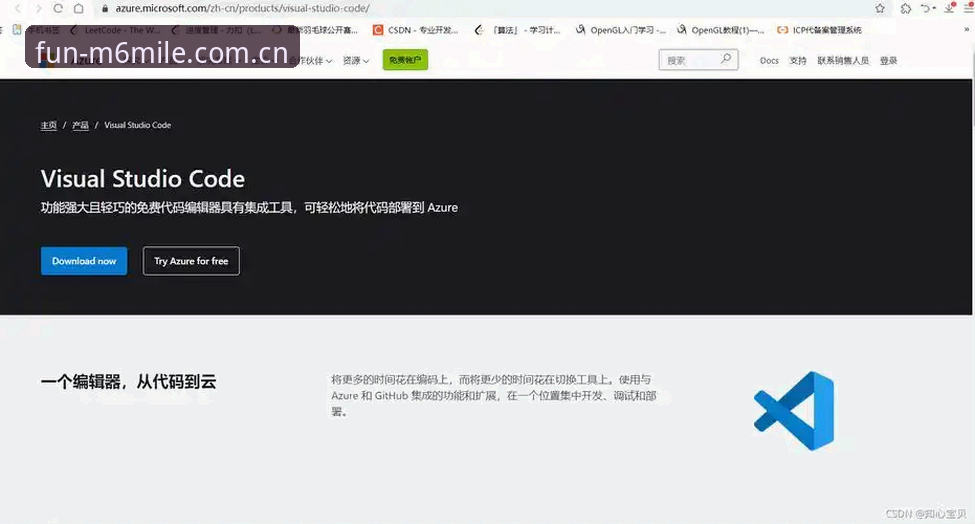Open the OpenGL教程(1) bookmark
Image resolution: width=975 pixels, height=524 pixels.
[x=721, y=30]
